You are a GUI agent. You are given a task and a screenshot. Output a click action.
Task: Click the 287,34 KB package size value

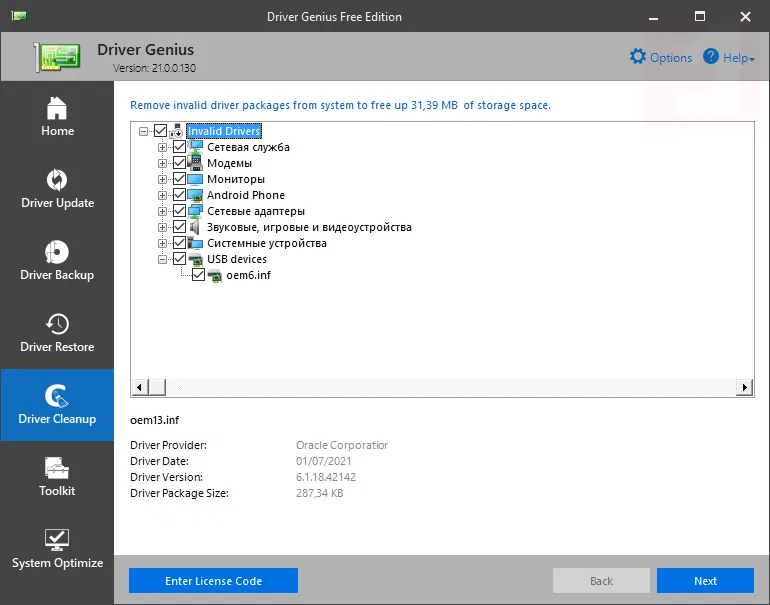tap(319, 493)
